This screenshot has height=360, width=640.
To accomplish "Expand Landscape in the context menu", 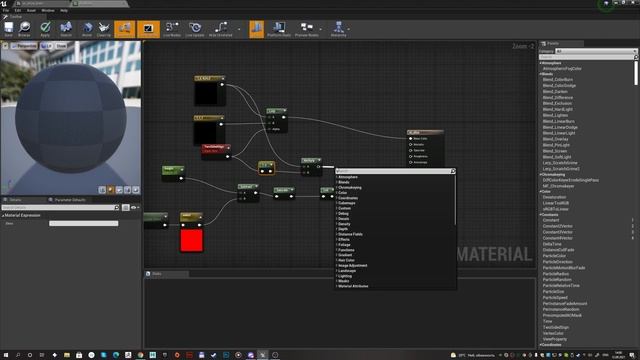I will [347, 271].
